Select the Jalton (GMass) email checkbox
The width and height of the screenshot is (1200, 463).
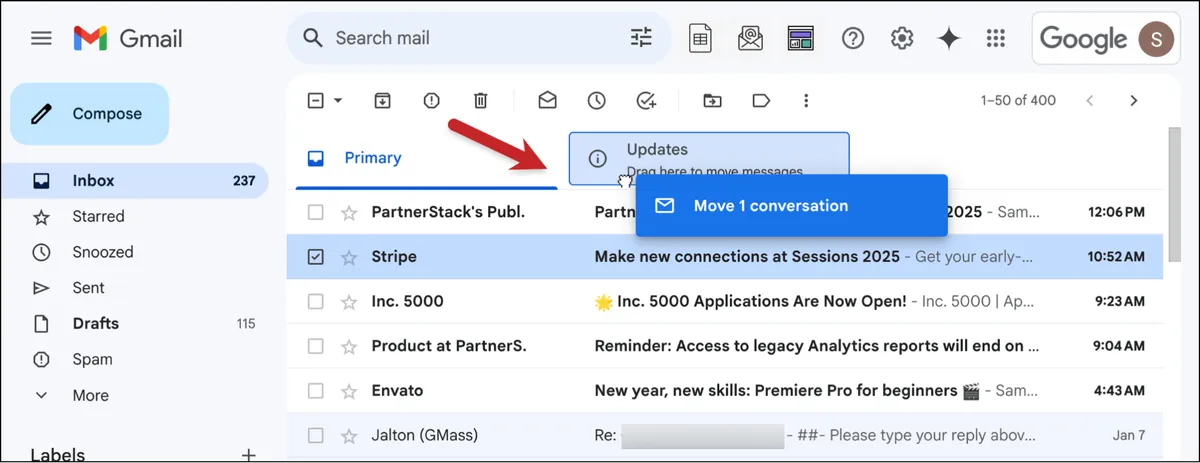pos(315,435)
